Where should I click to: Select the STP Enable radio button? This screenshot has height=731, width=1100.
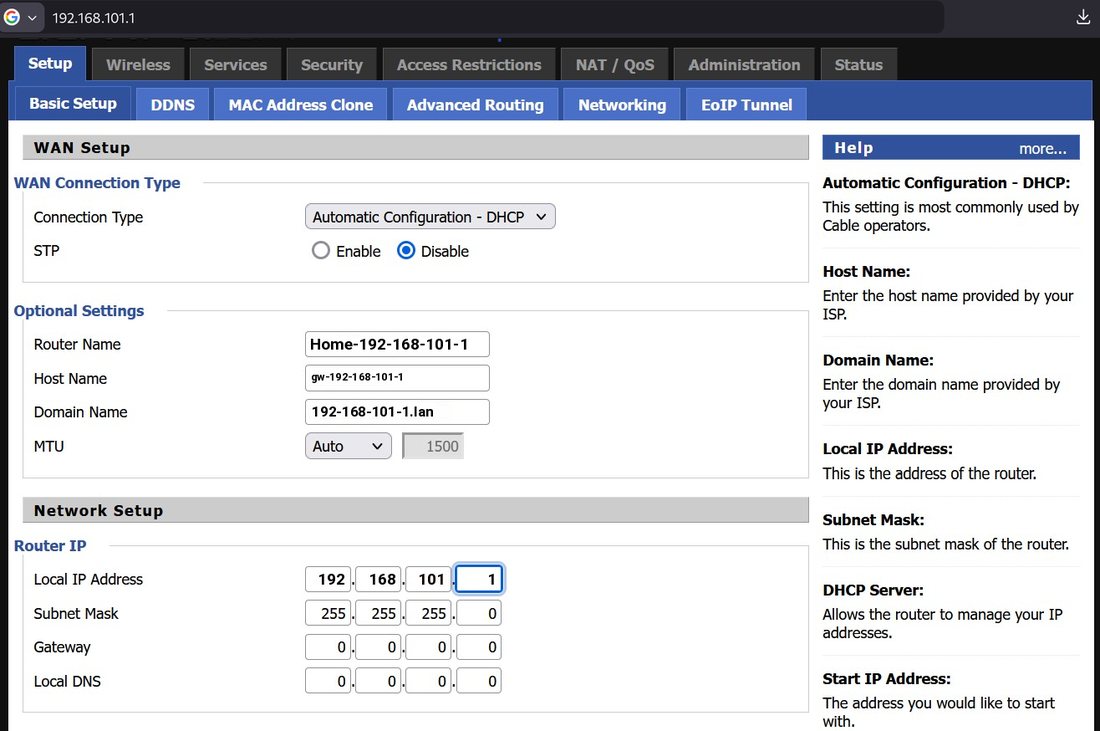tap(321, 250)
